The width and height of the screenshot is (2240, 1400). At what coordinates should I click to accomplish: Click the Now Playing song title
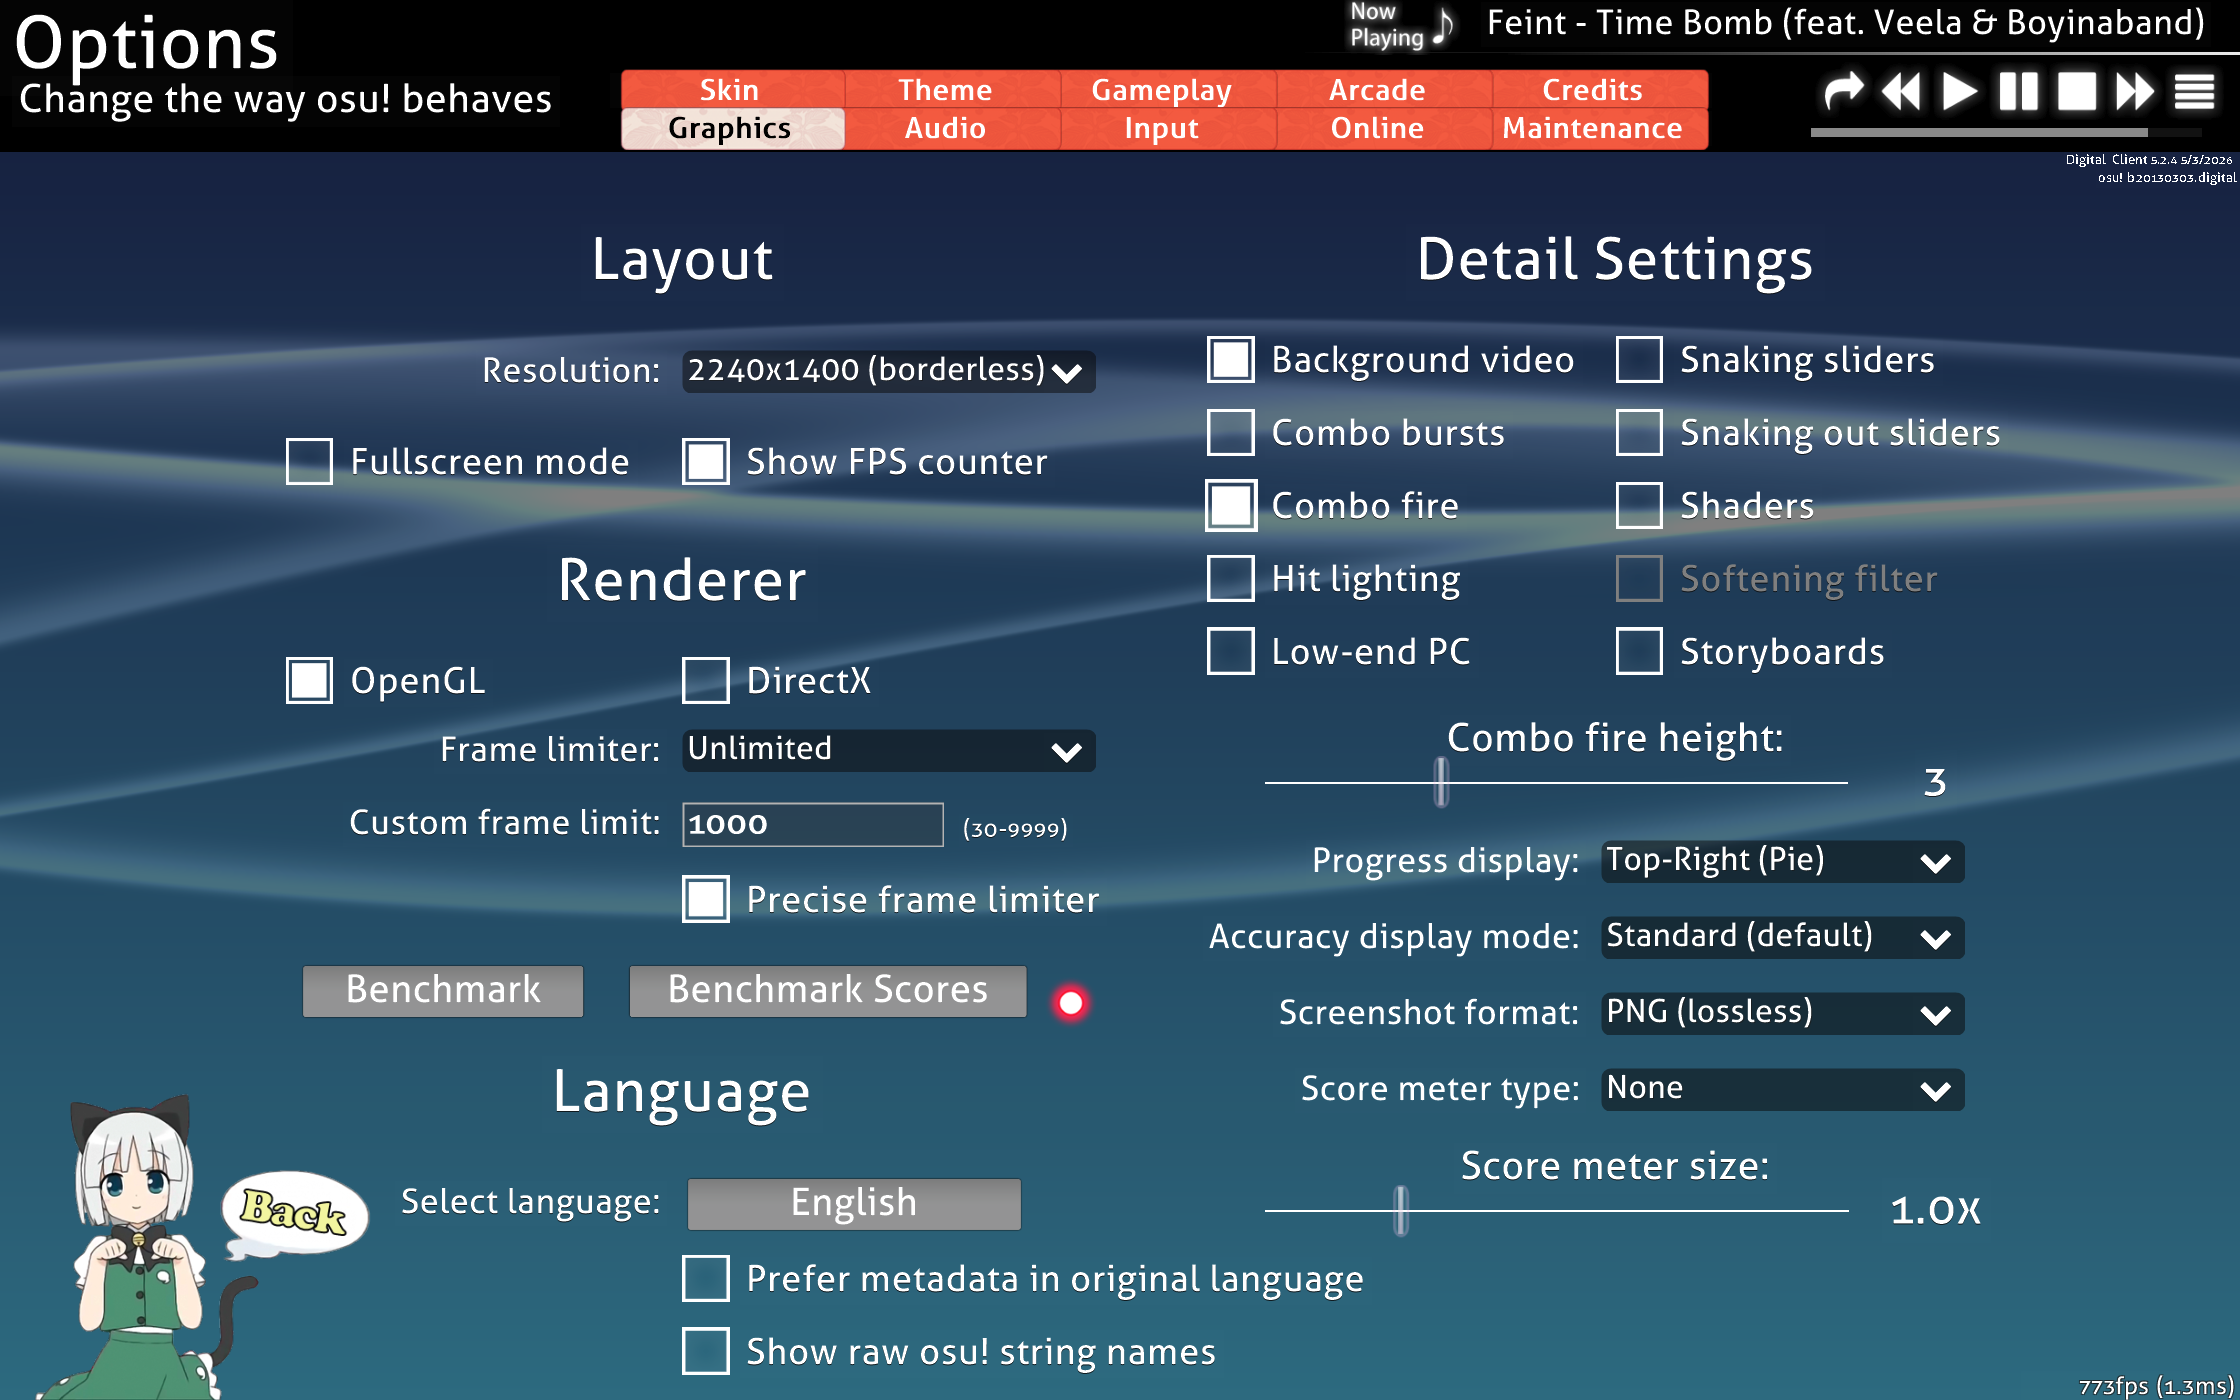click(x=1846, y=23)
